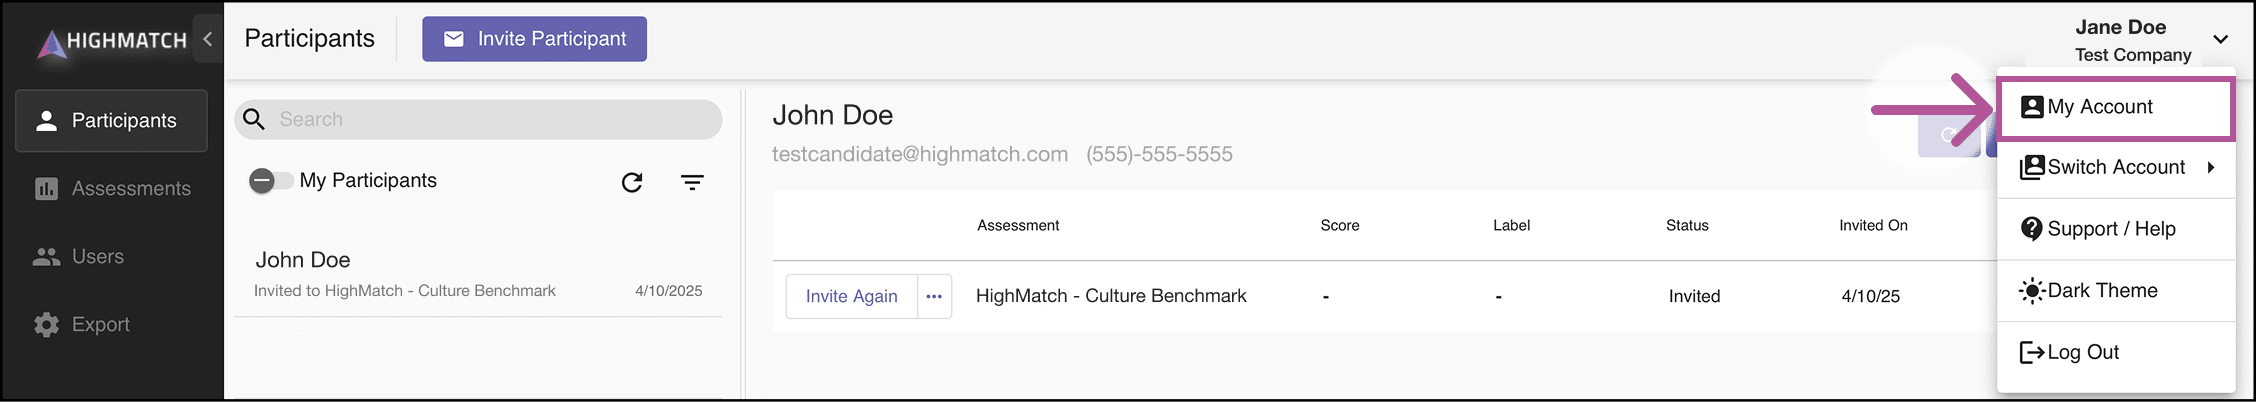2256x402 pixels.
Task: Collapse the Jane Doe account dropdown
Action: pos(2220,39)
